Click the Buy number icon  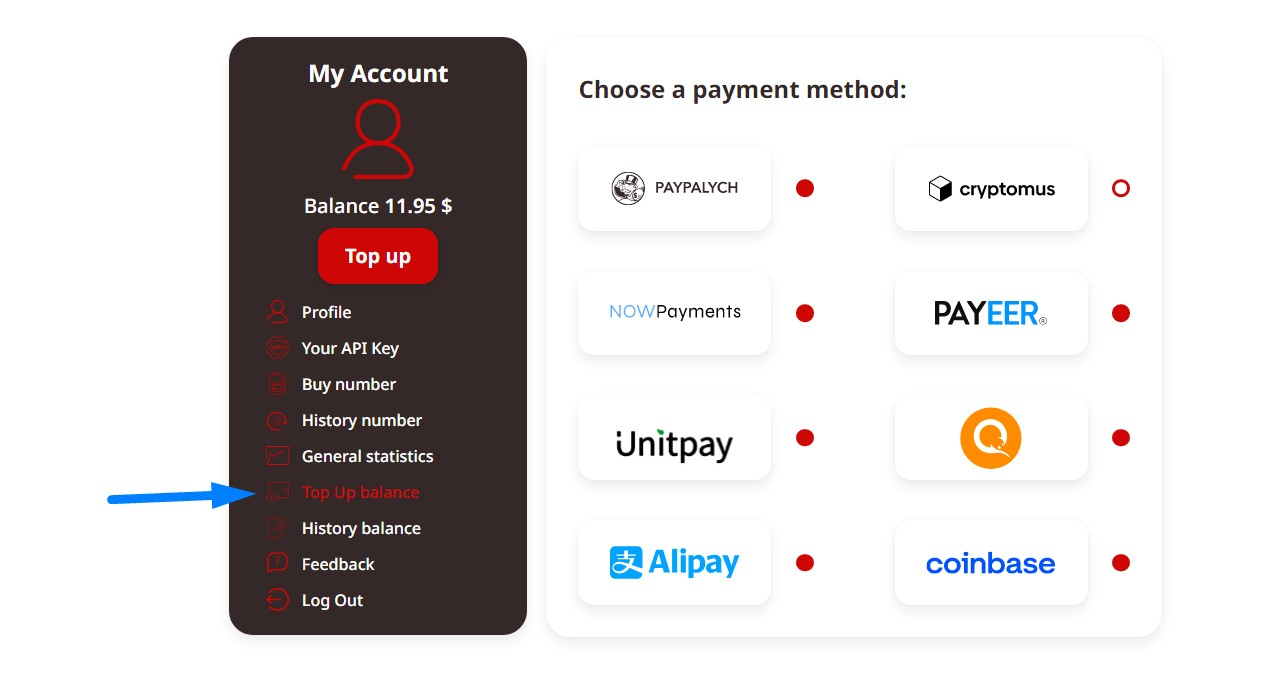[277, 384]
